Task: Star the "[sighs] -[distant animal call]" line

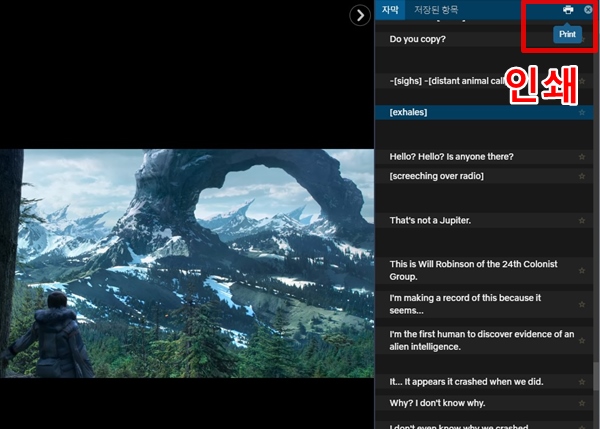Action: click(x=582, y=81)
